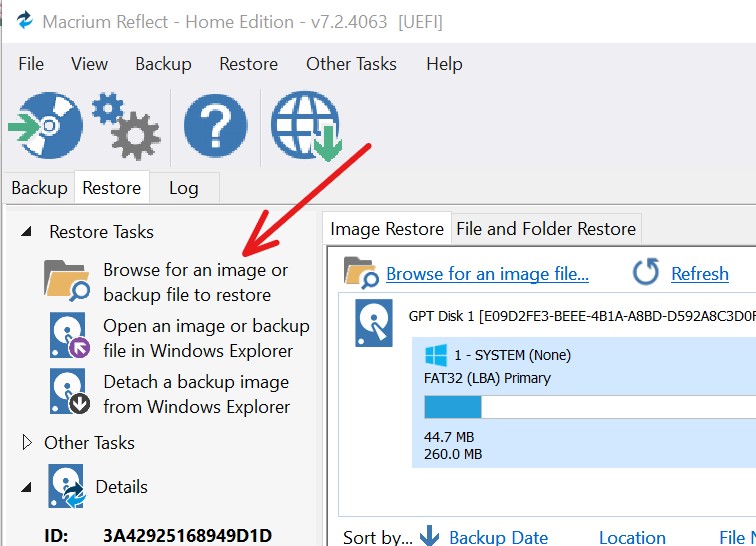Open the Restore menu
The height and width of the screenshot is (546, 756).
click(x=248, y=64)
